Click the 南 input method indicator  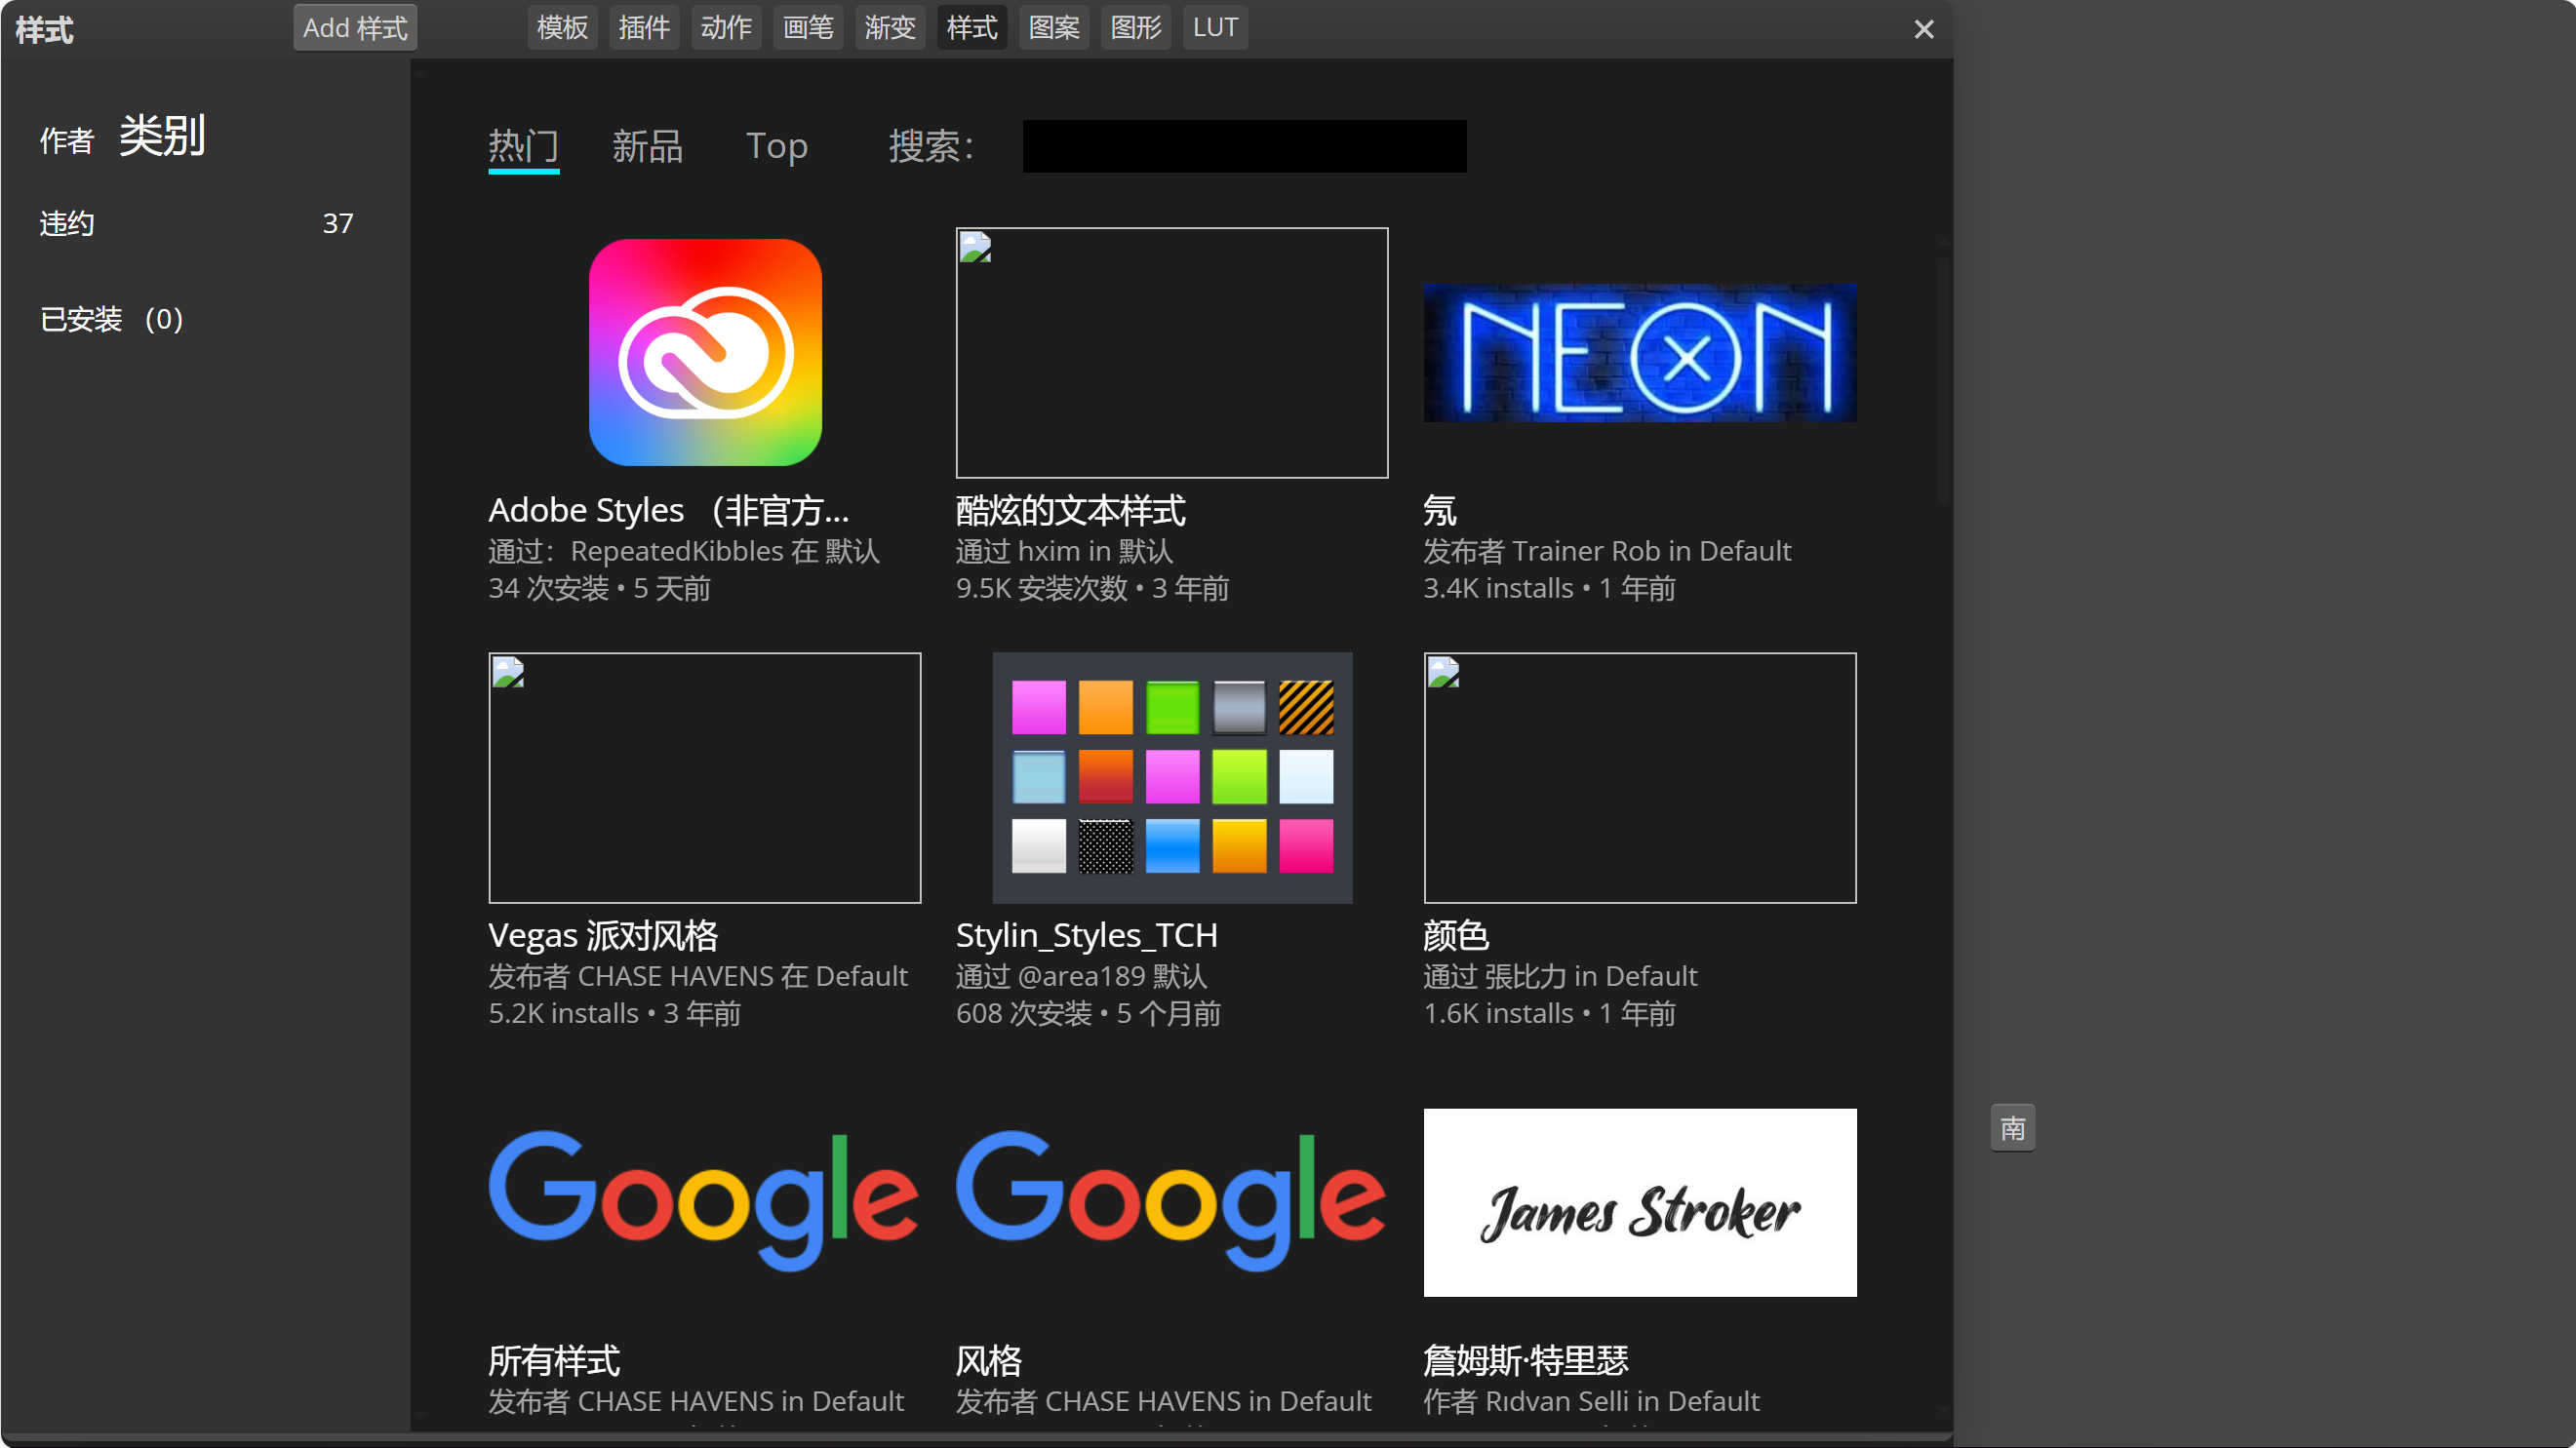click(x=2012, y=1127)
